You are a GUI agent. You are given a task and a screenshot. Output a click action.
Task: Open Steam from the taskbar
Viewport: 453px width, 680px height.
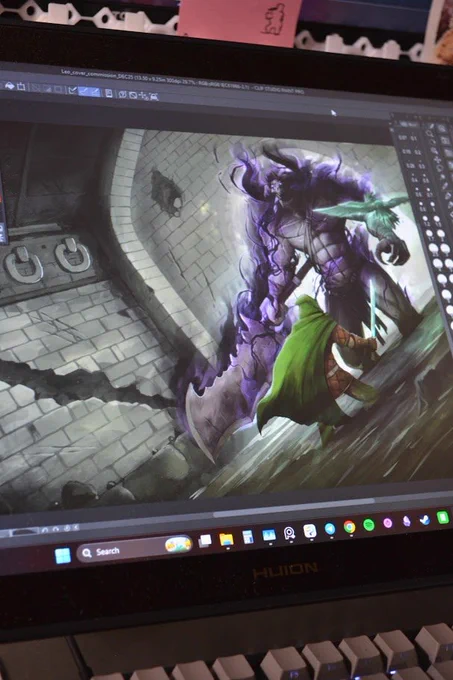click(425, 519)
